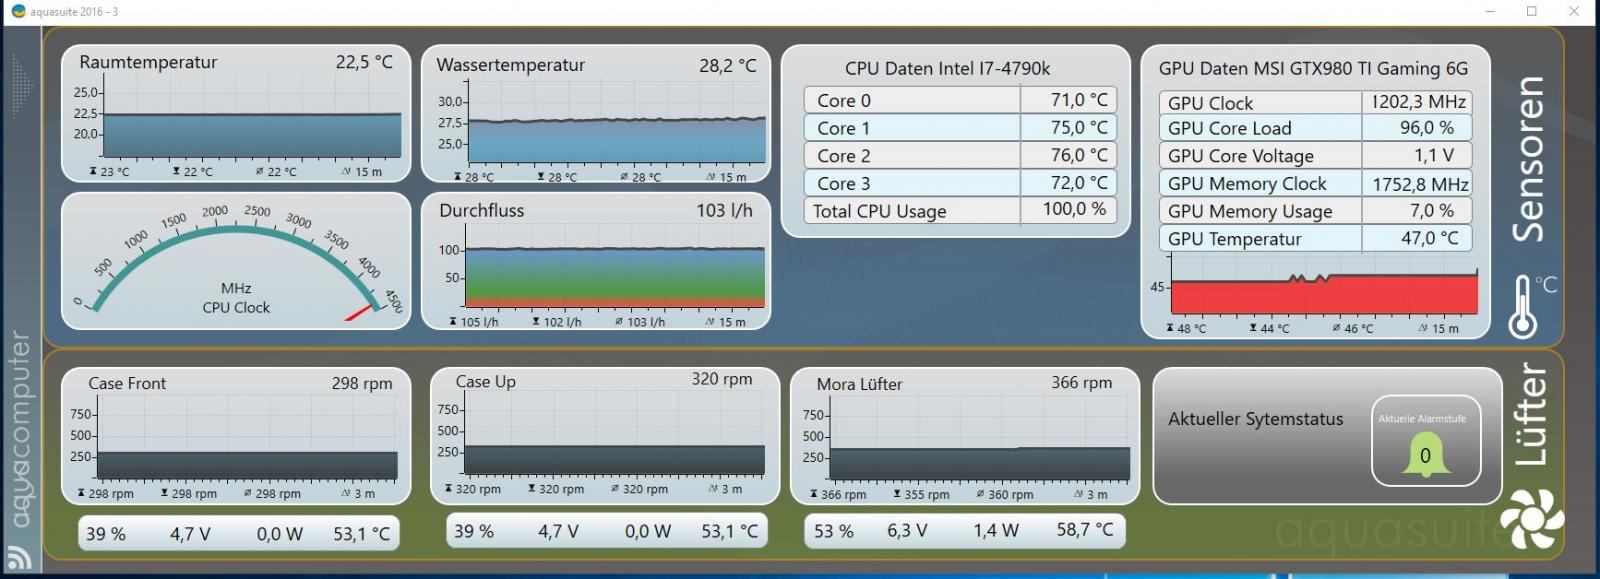Image resolution: width=1600 pixels, height=579 pixels.
Task: Click the GPU Clock row
Action: click(1315, 102)
